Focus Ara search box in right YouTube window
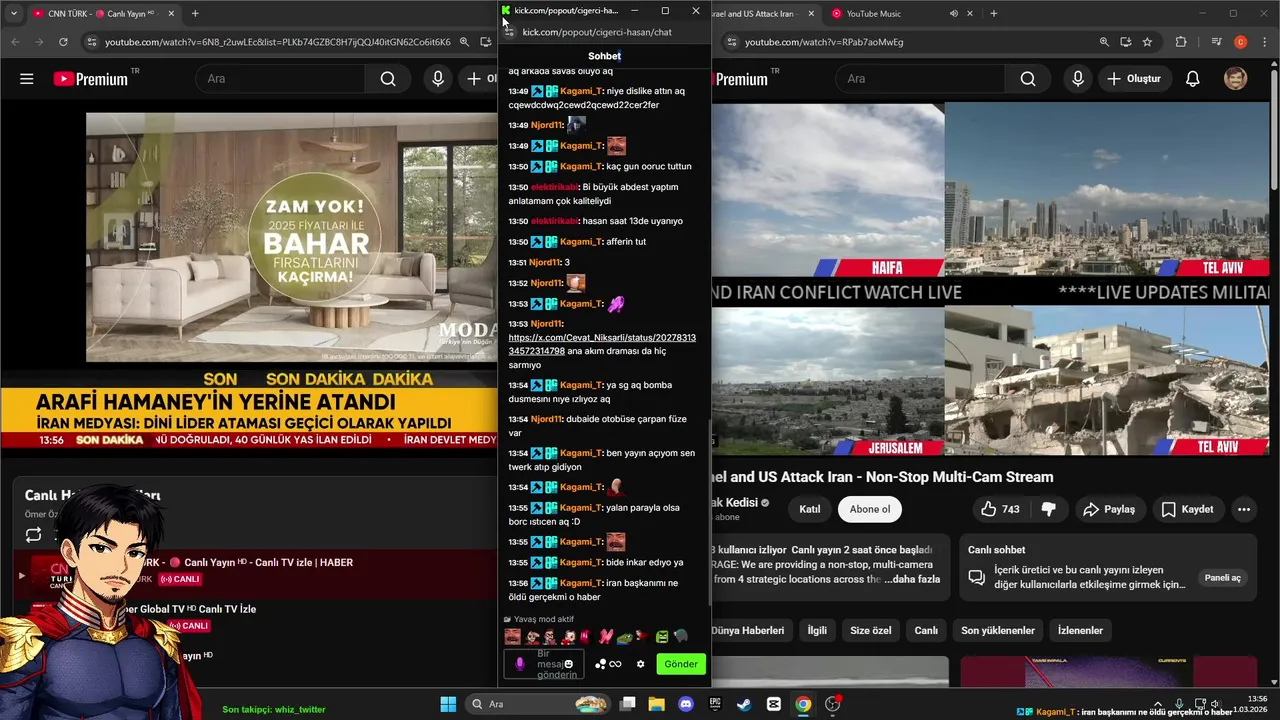Image resolution: width=1280 pixels, height=720 pixels. pos(920,79)
